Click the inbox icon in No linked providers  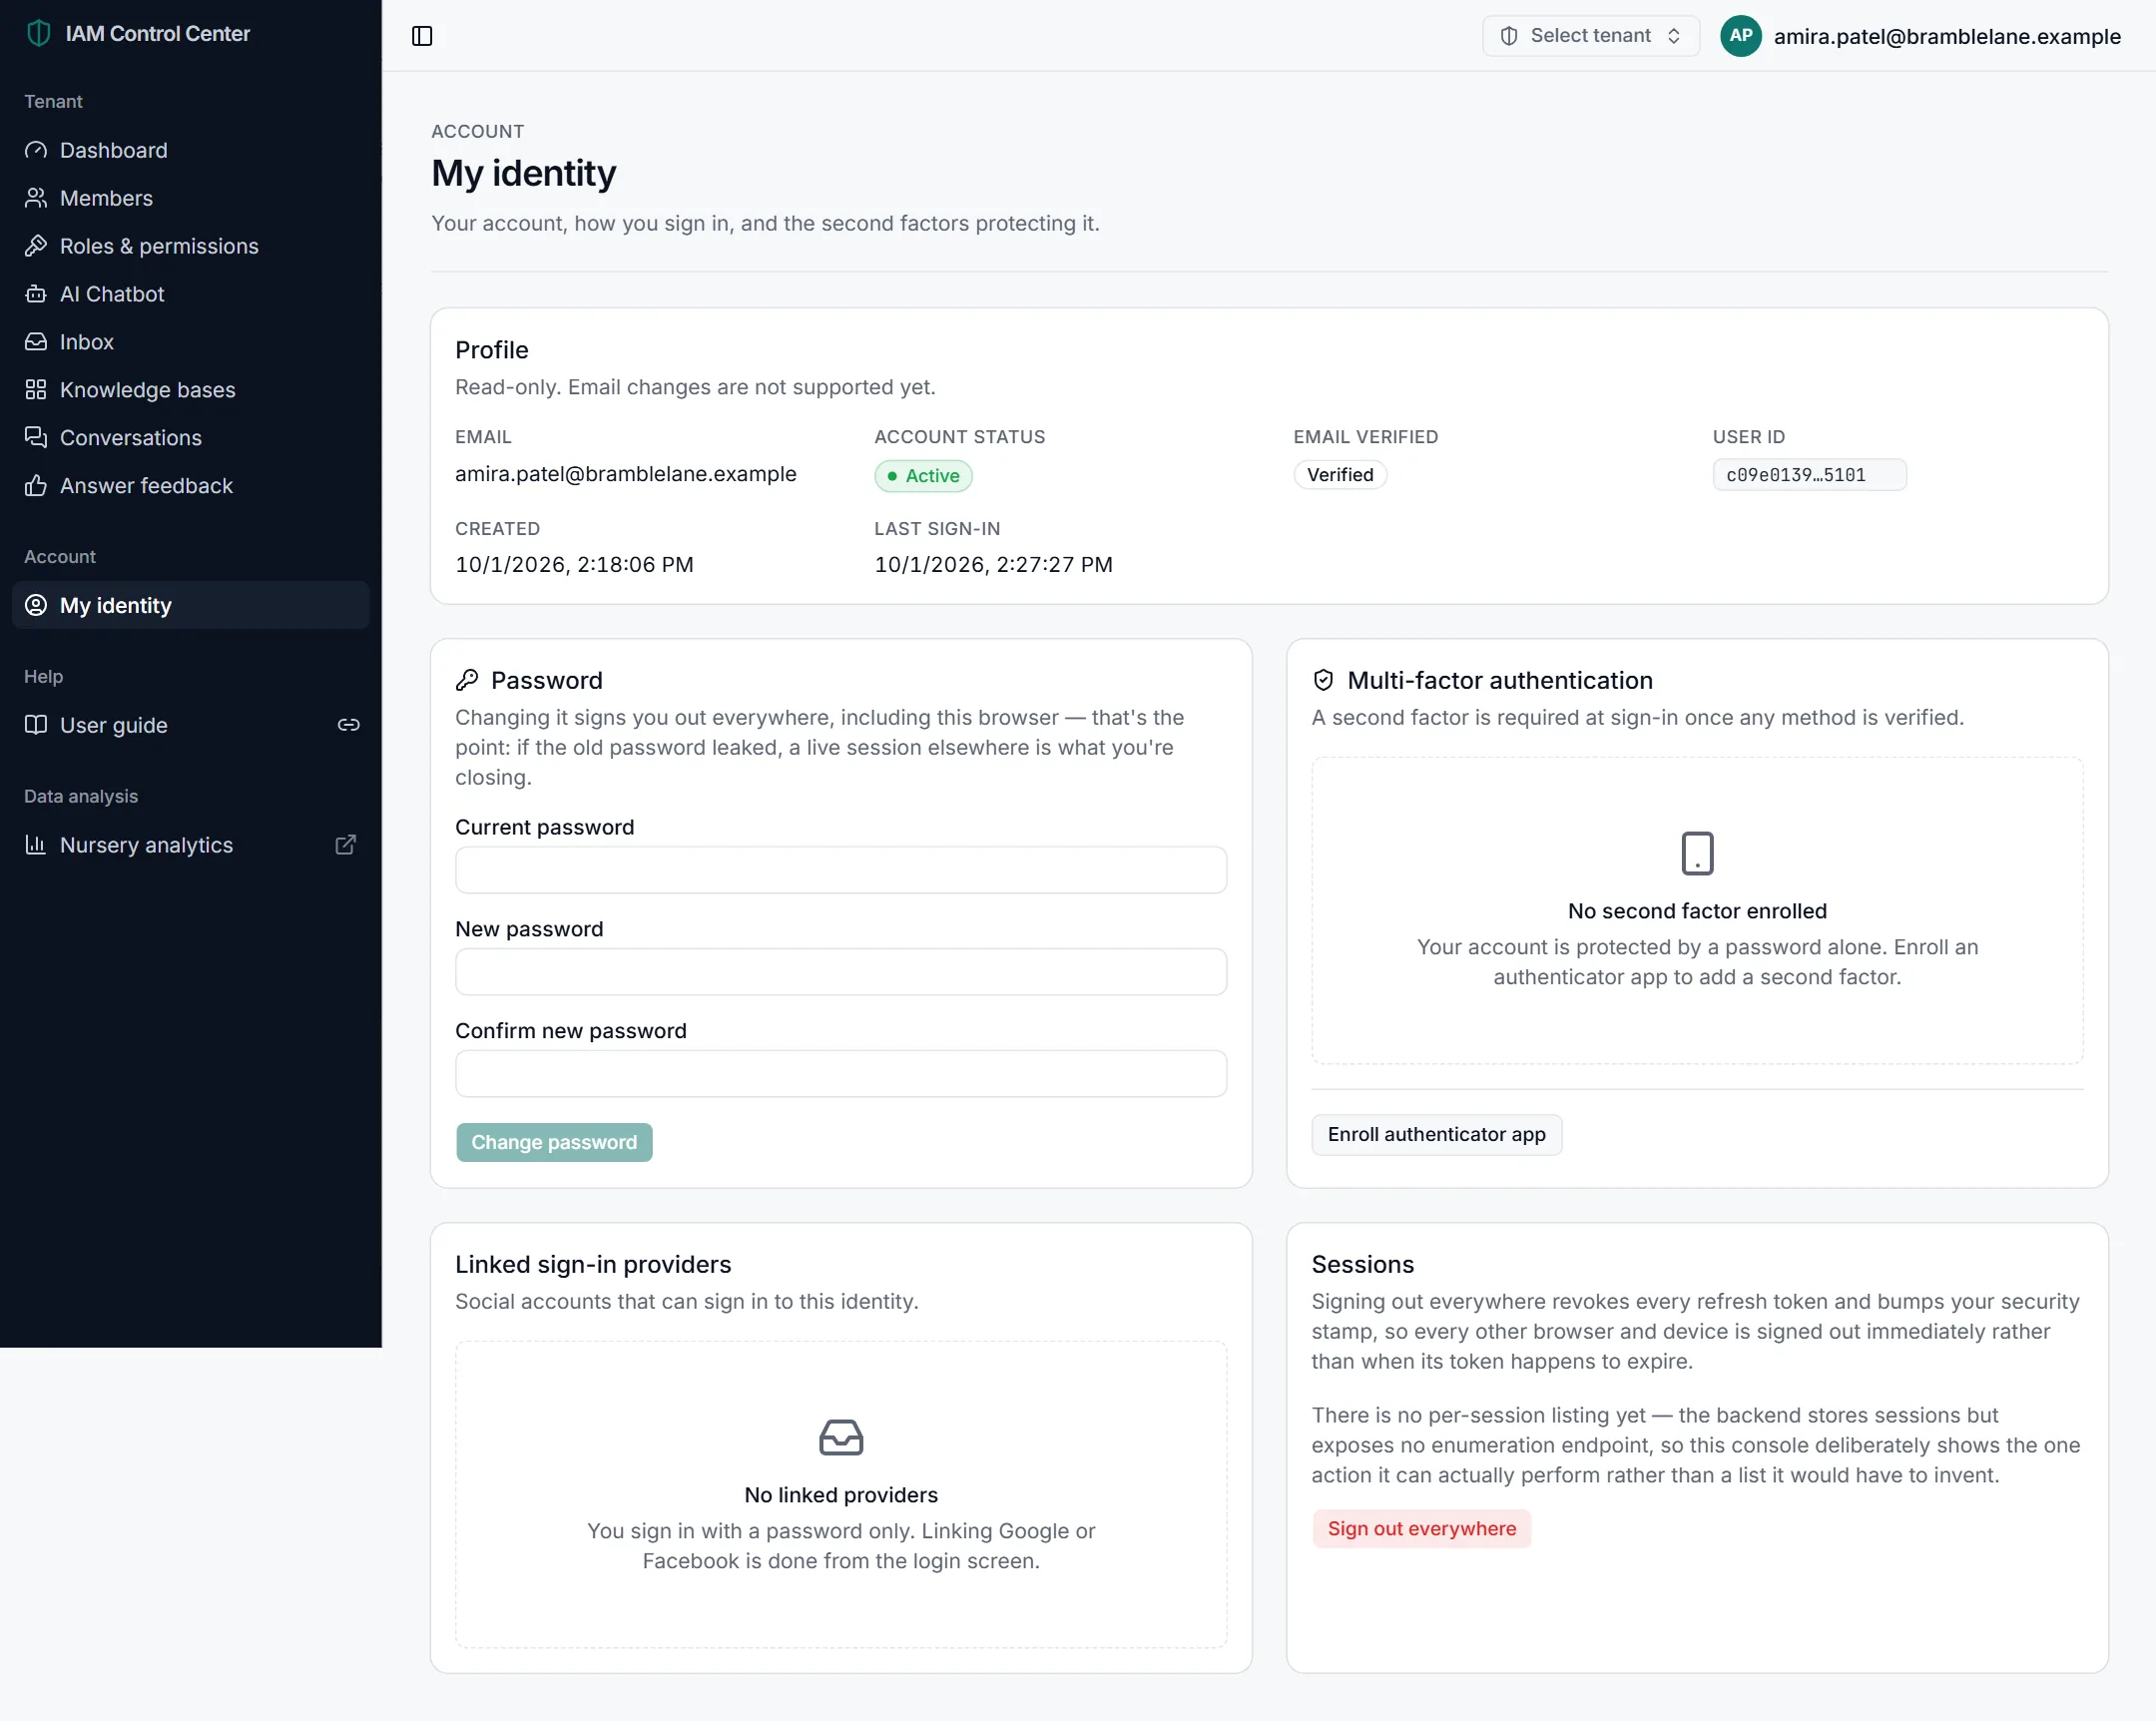[841, 1437]
